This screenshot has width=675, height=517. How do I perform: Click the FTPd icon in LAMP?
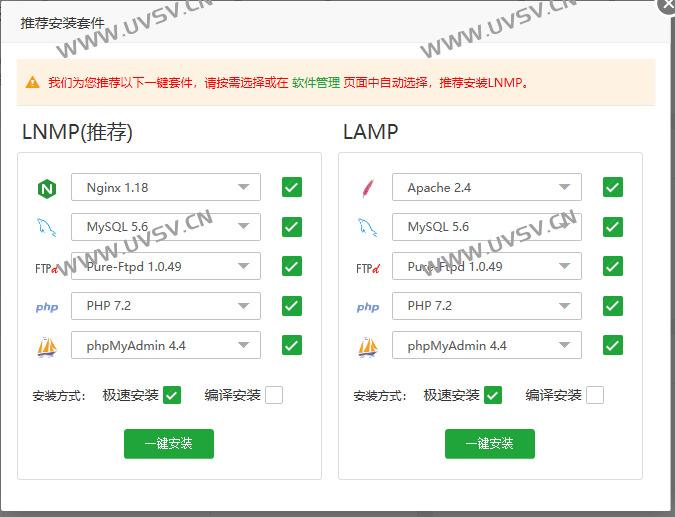click(368, 269)
